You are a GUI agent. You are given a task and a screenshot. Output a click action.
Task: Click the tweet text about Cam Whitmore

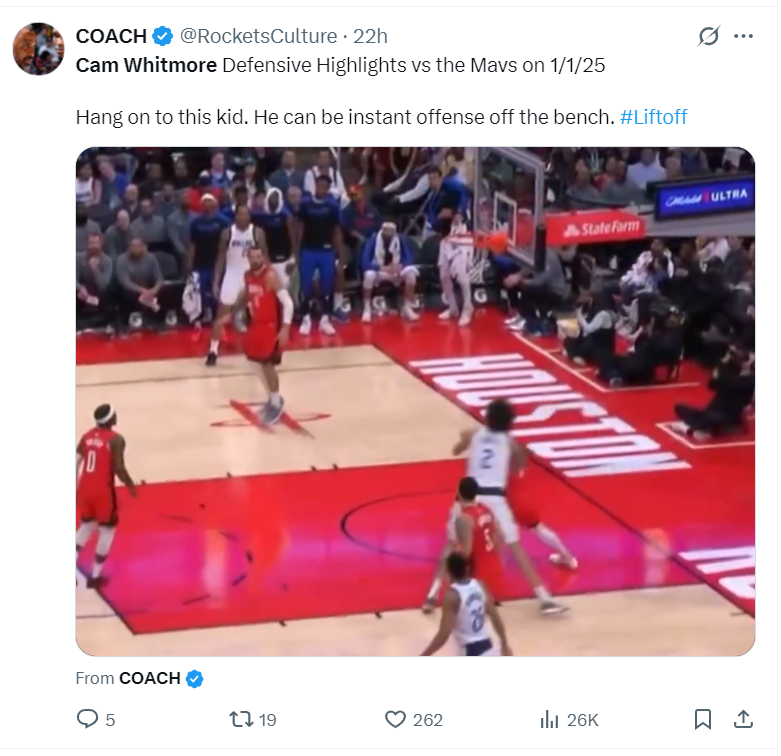382,91
